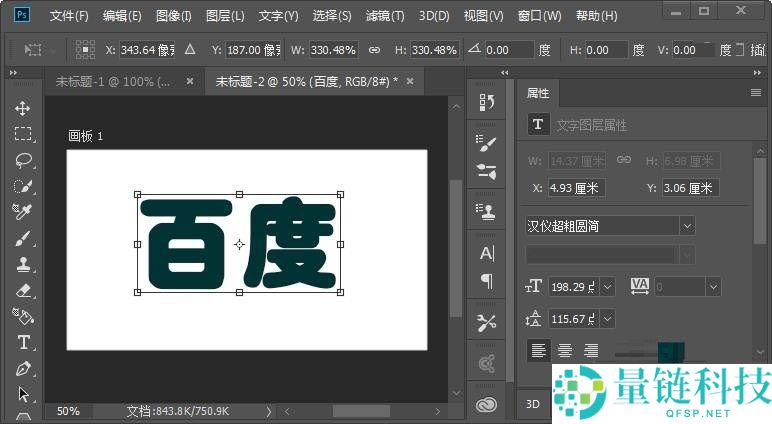
Task: Select the Lasso tool
Action: (x=22, y=160)
